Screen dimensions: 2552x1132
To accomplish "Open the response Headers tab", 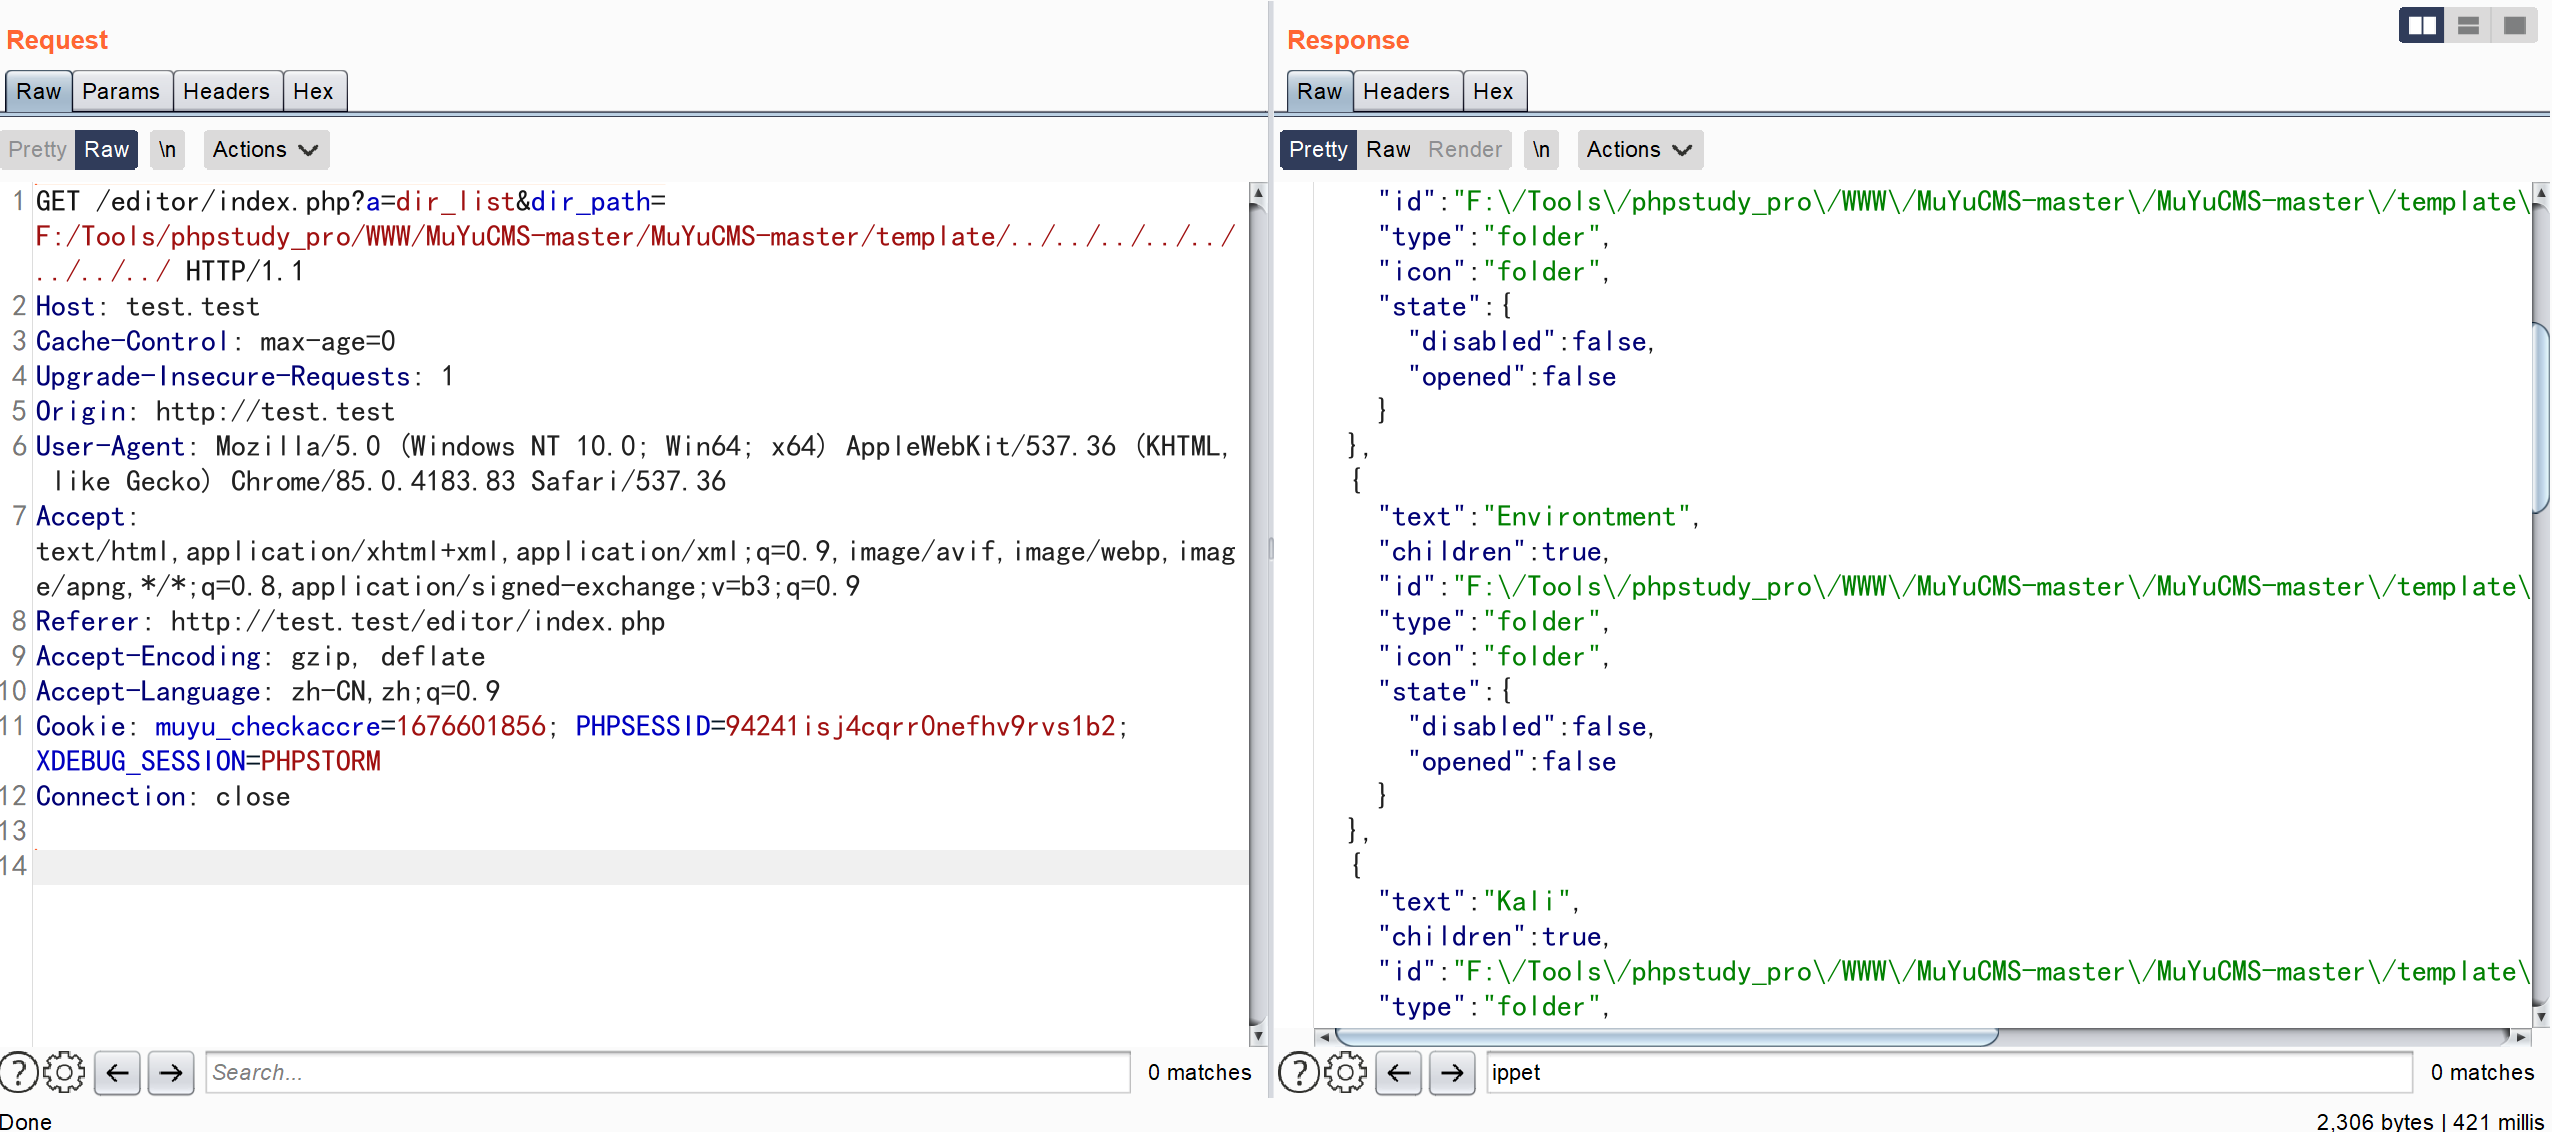I will coord(1405,91).
